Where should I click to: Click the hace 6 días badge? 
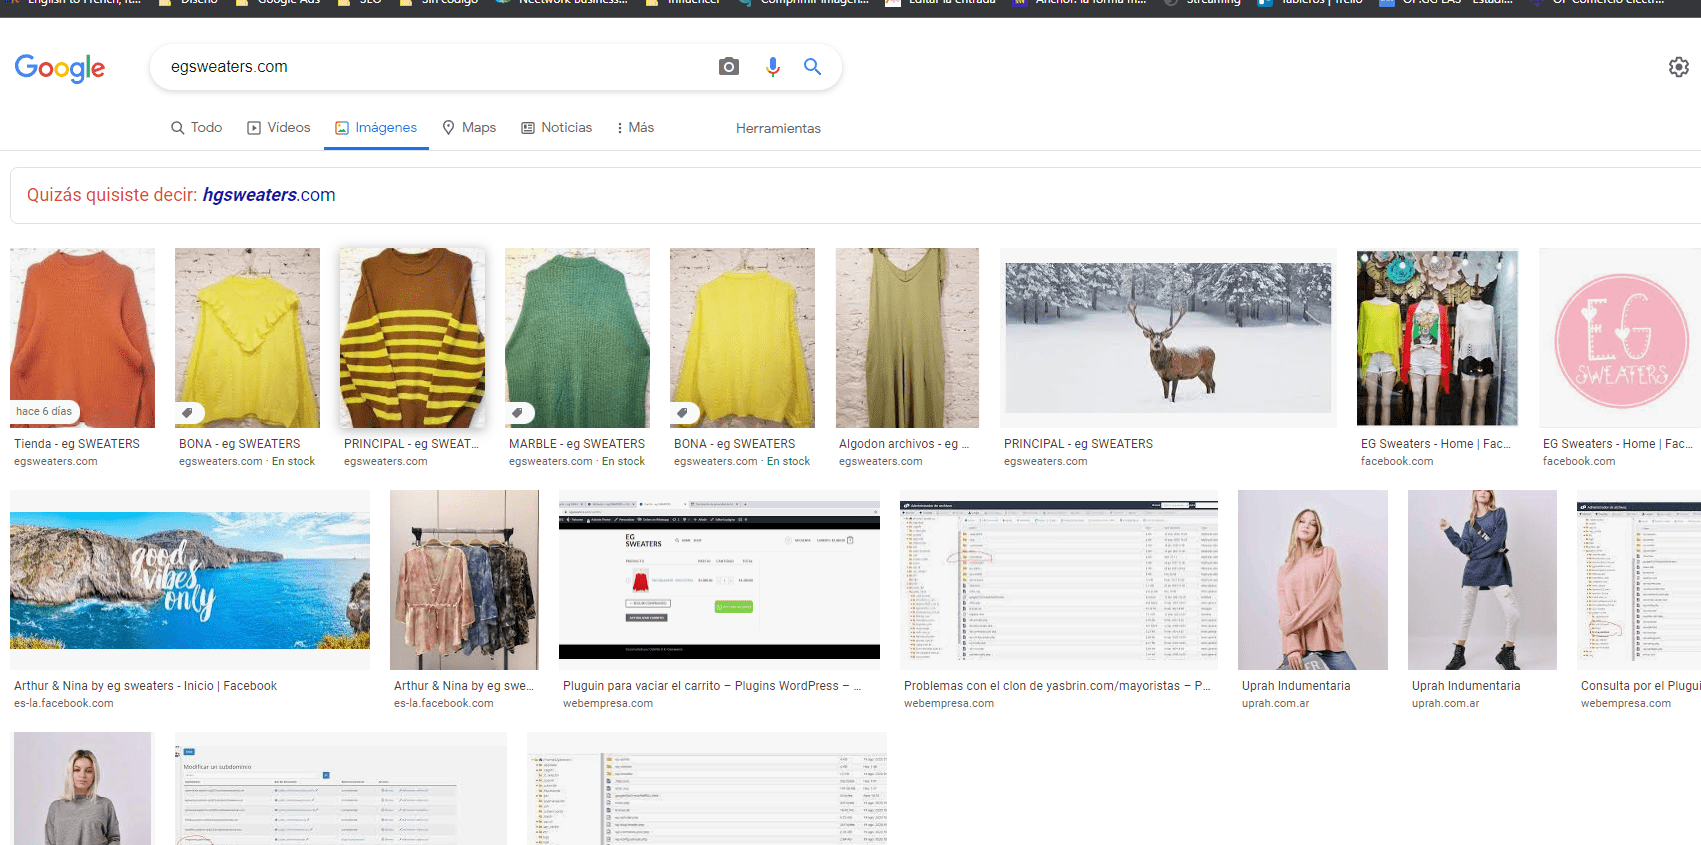tap(44, 411)
